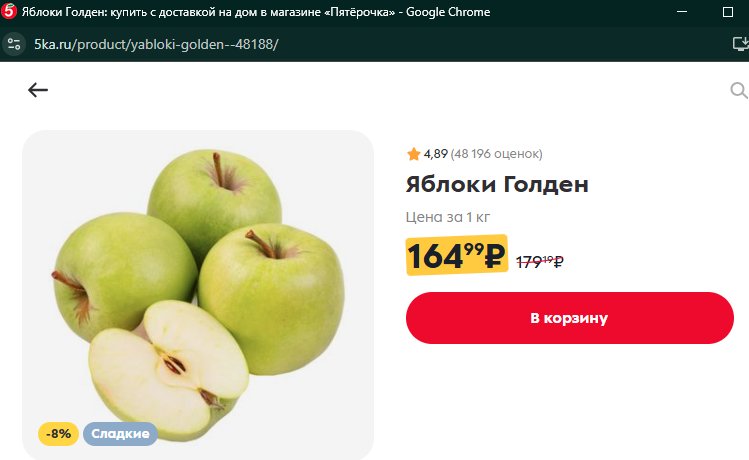Screen dimensions: 749x460
Task: Click the window title bar text
Action: pos(256,12)
